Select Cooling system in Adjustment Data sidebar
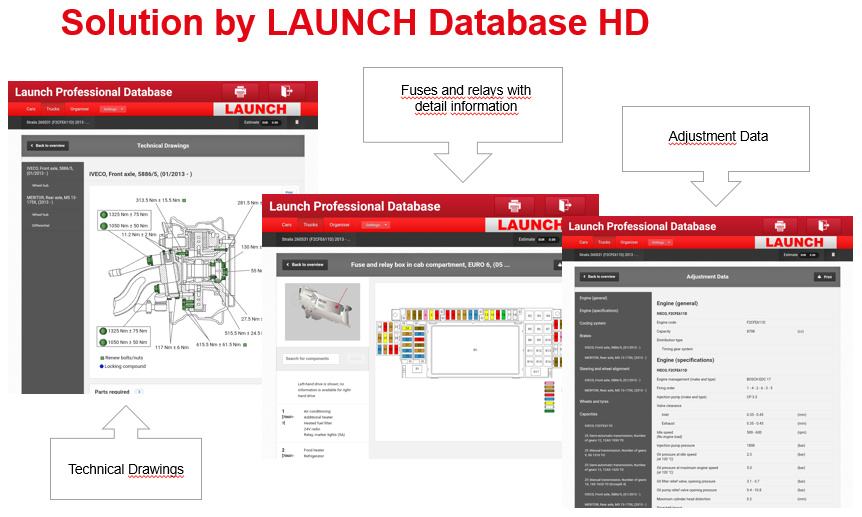 tap(593, 323)
